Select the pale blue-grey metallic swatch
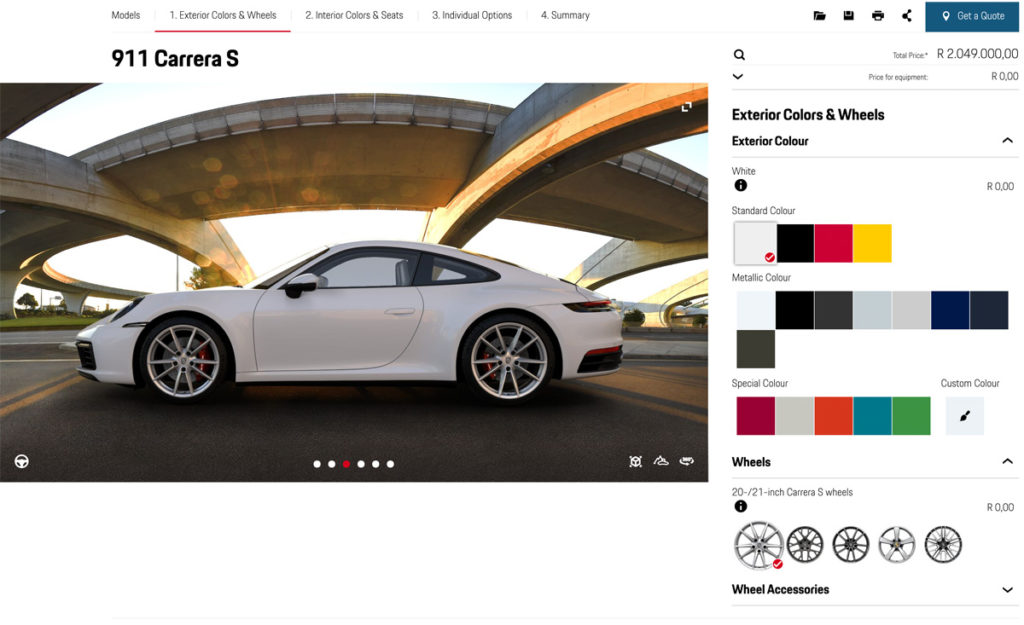The width and height of the screenshot is (1024, 625). [872, 310]
